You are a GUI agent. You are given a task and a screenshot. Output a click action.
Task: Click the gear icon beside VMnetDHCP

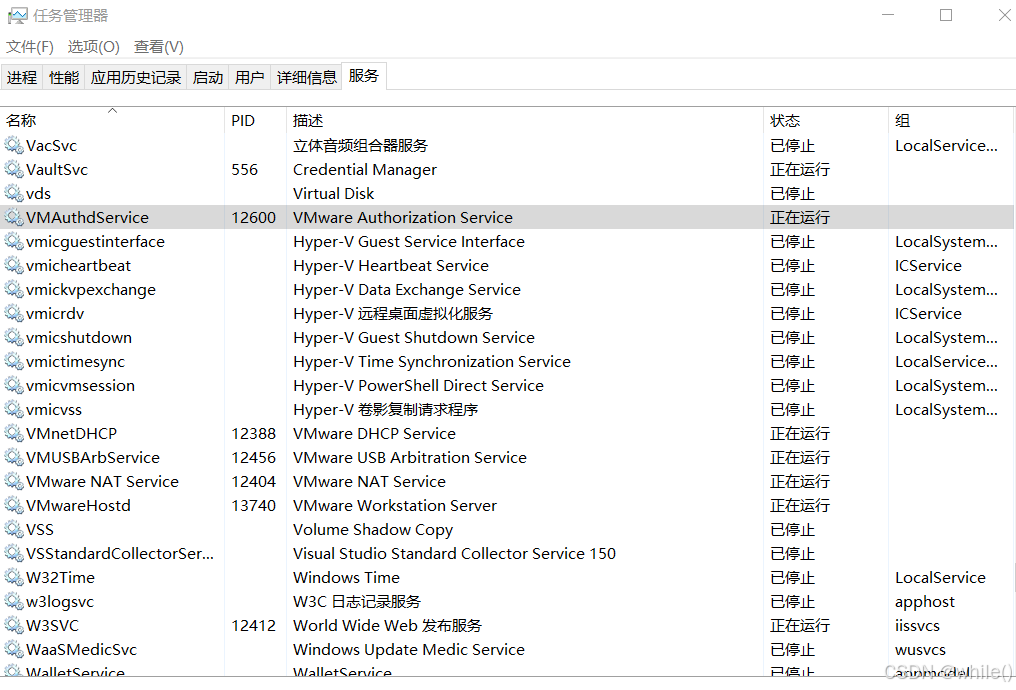pos(14,433)
